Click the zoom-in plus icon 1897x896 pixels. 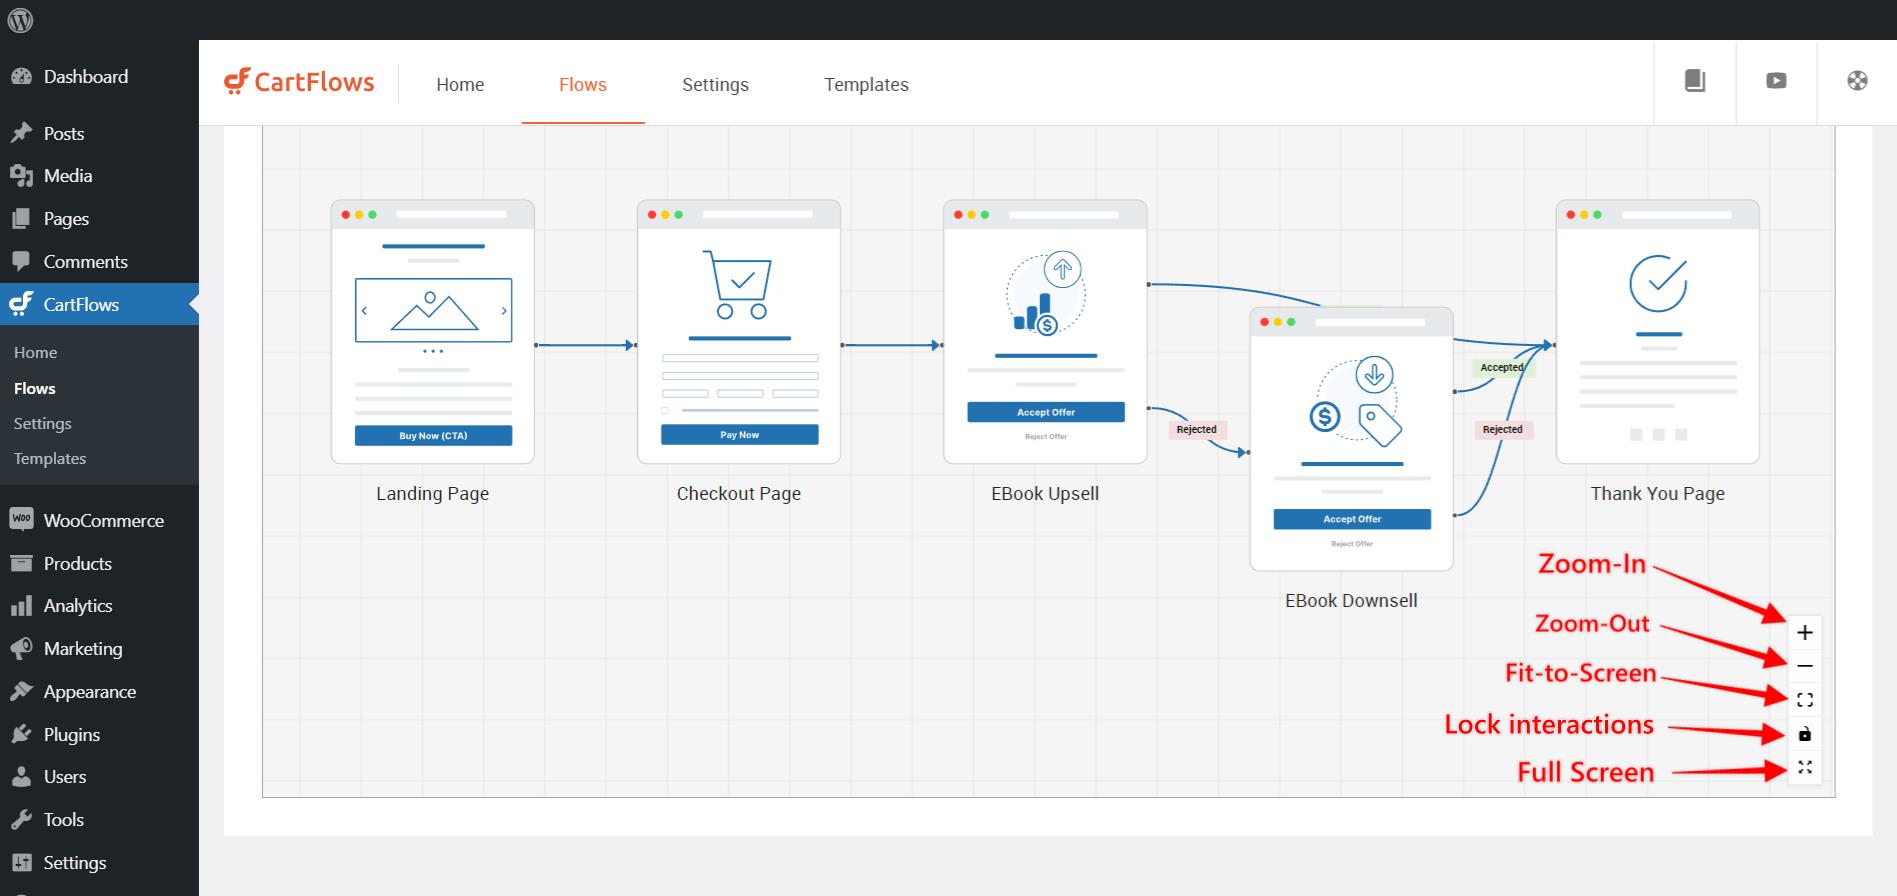(1804, 632)
